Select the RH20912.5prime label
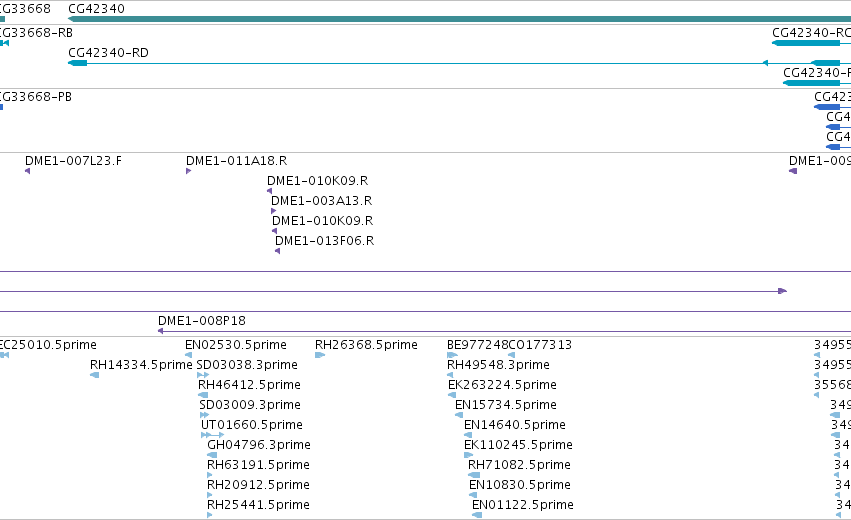Screen dimensions: 851x520 click(258, 485)
